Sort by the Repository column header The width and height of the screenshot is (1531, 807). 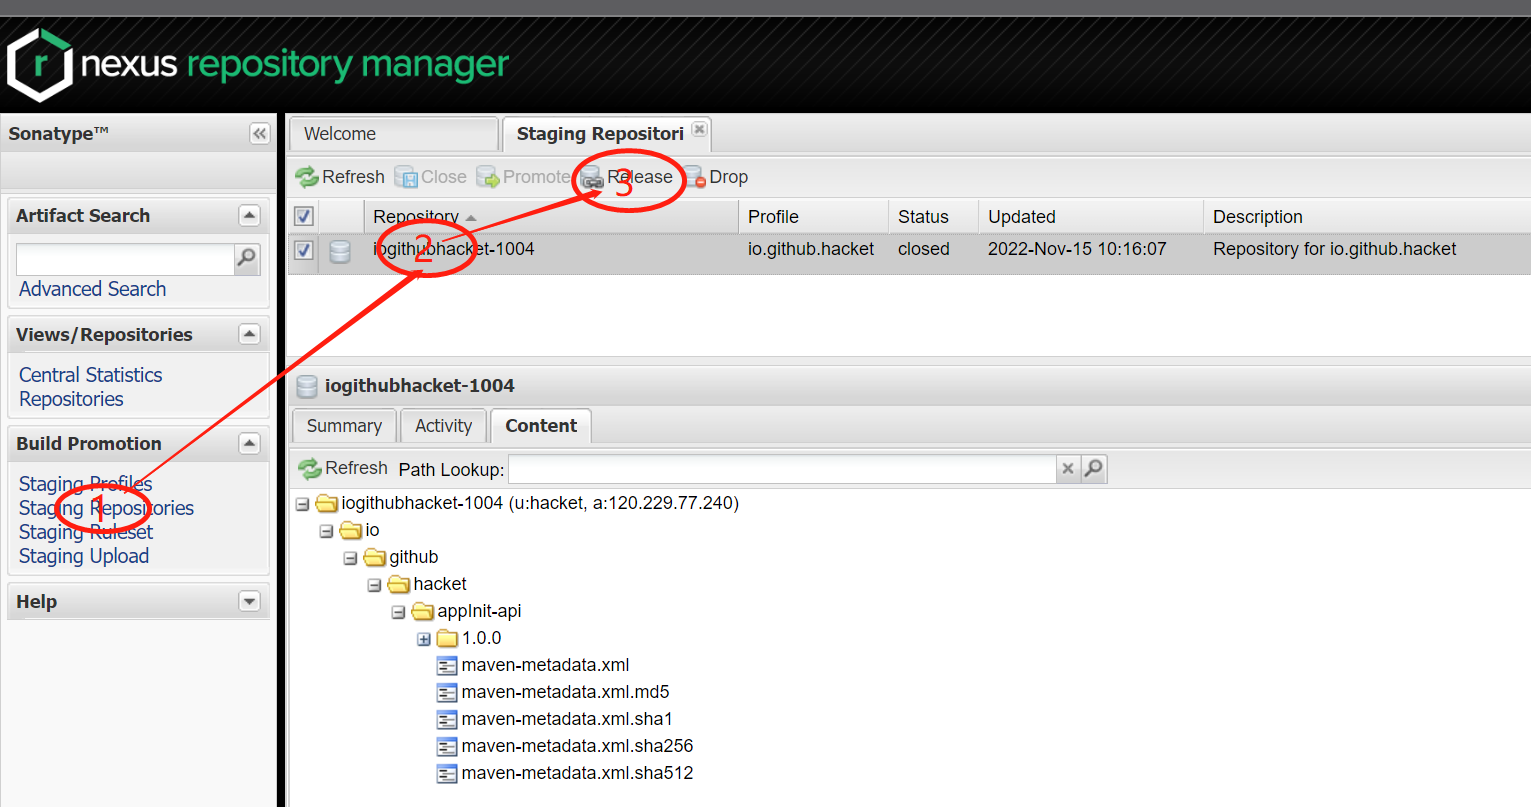(551, 217)
